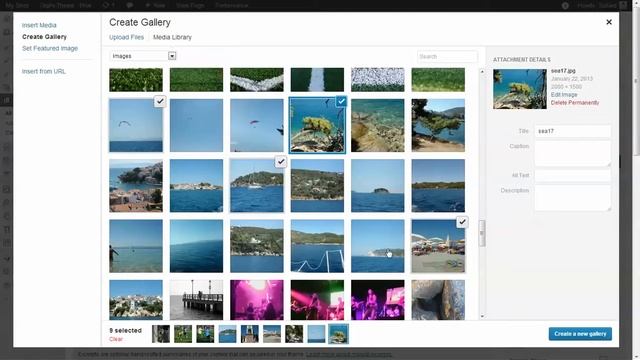Choose Insert from URL
Screen dimensions: 640x360
coord(44,71)
